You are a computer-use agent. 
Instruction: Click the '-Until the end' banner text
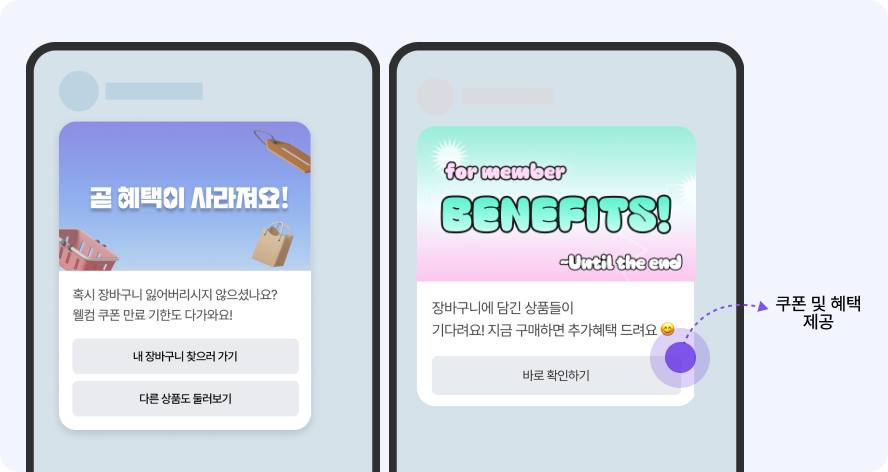(621, 262)
